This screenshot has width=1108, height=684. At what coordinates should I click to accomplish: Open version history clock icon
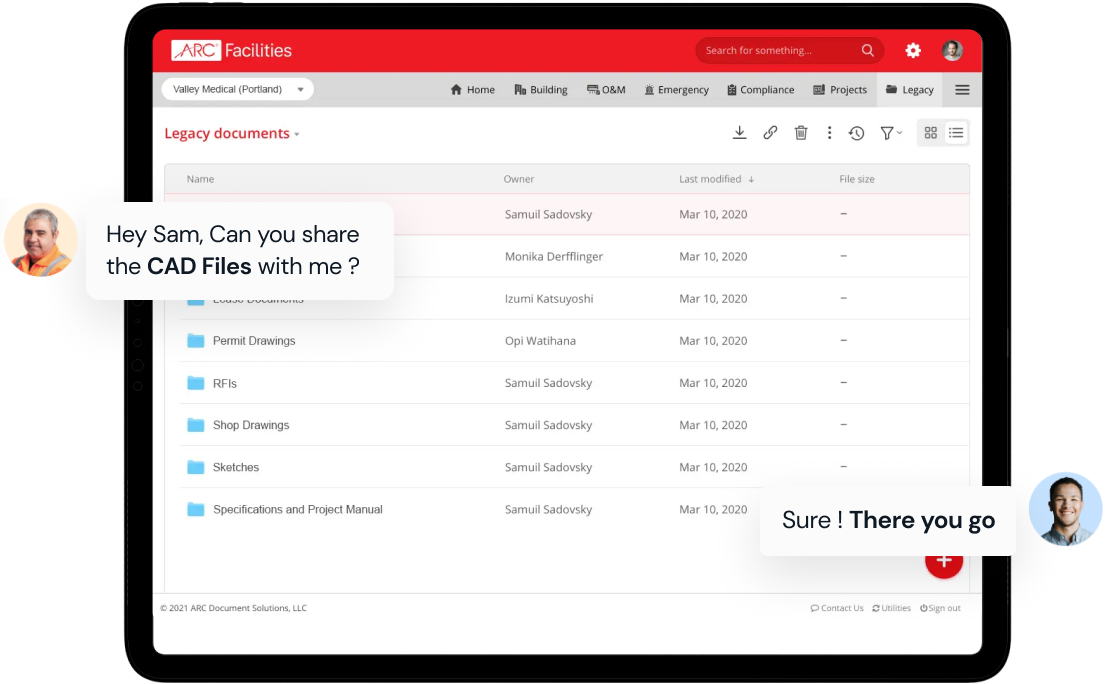pyautogui.click(x=856, y=133)
